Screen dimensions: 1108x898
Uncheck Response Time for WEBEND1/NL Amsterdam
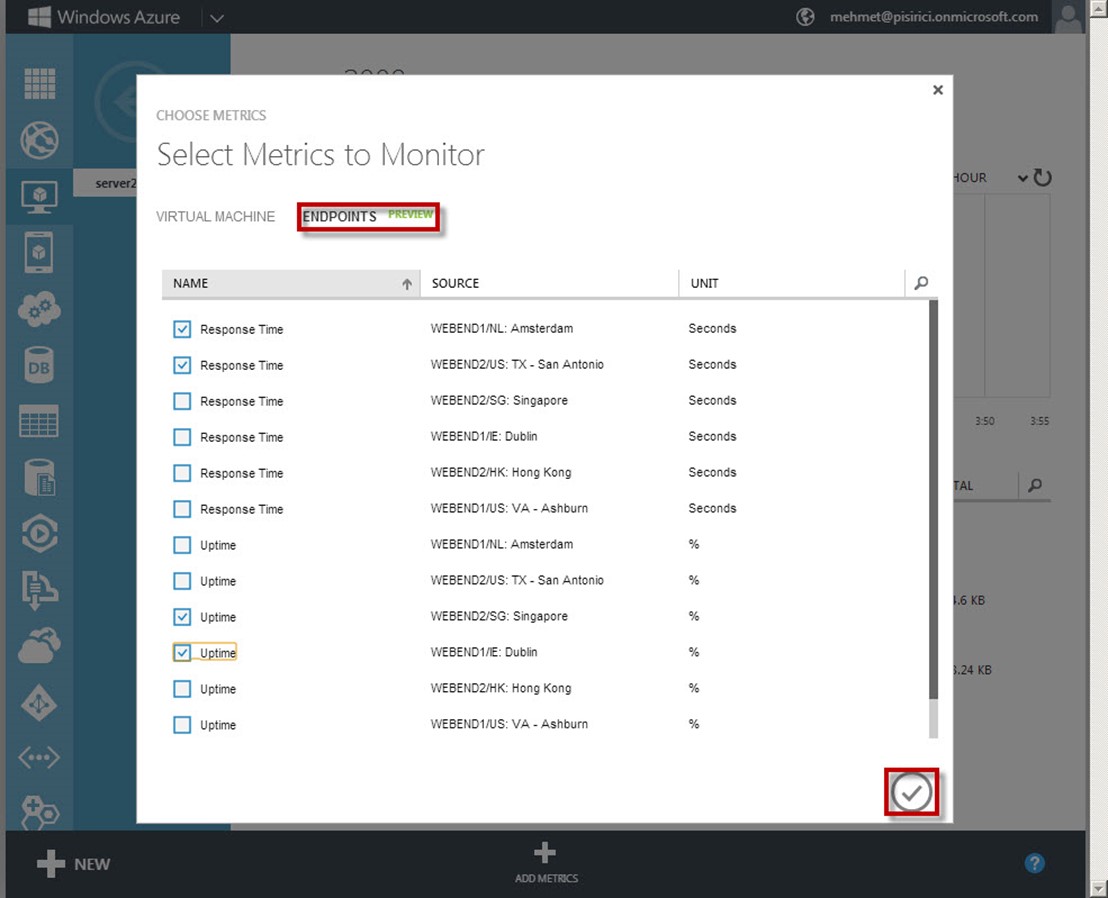click(182, 329)
